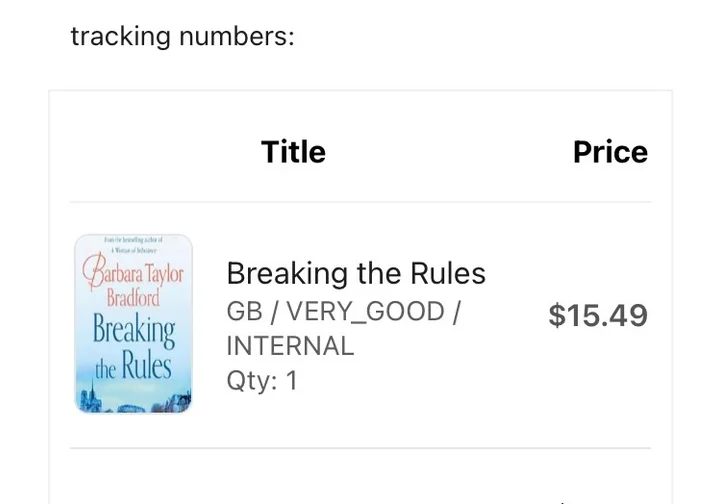Click the word "Rules" in item title
720x504 pixels.
[448, 274]
